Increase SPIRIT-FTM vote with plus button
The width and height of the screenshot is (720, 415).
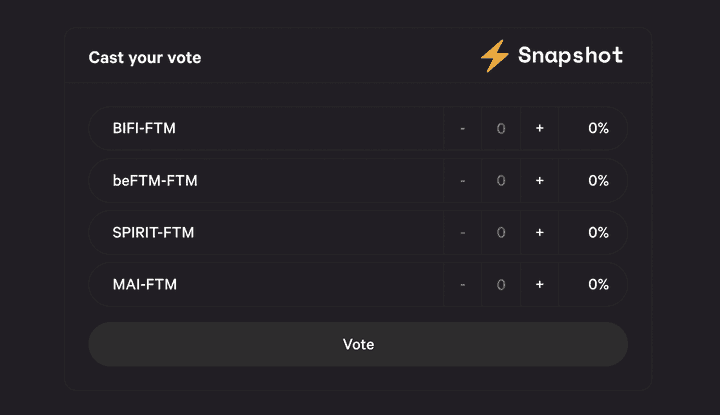pos(540,232)
